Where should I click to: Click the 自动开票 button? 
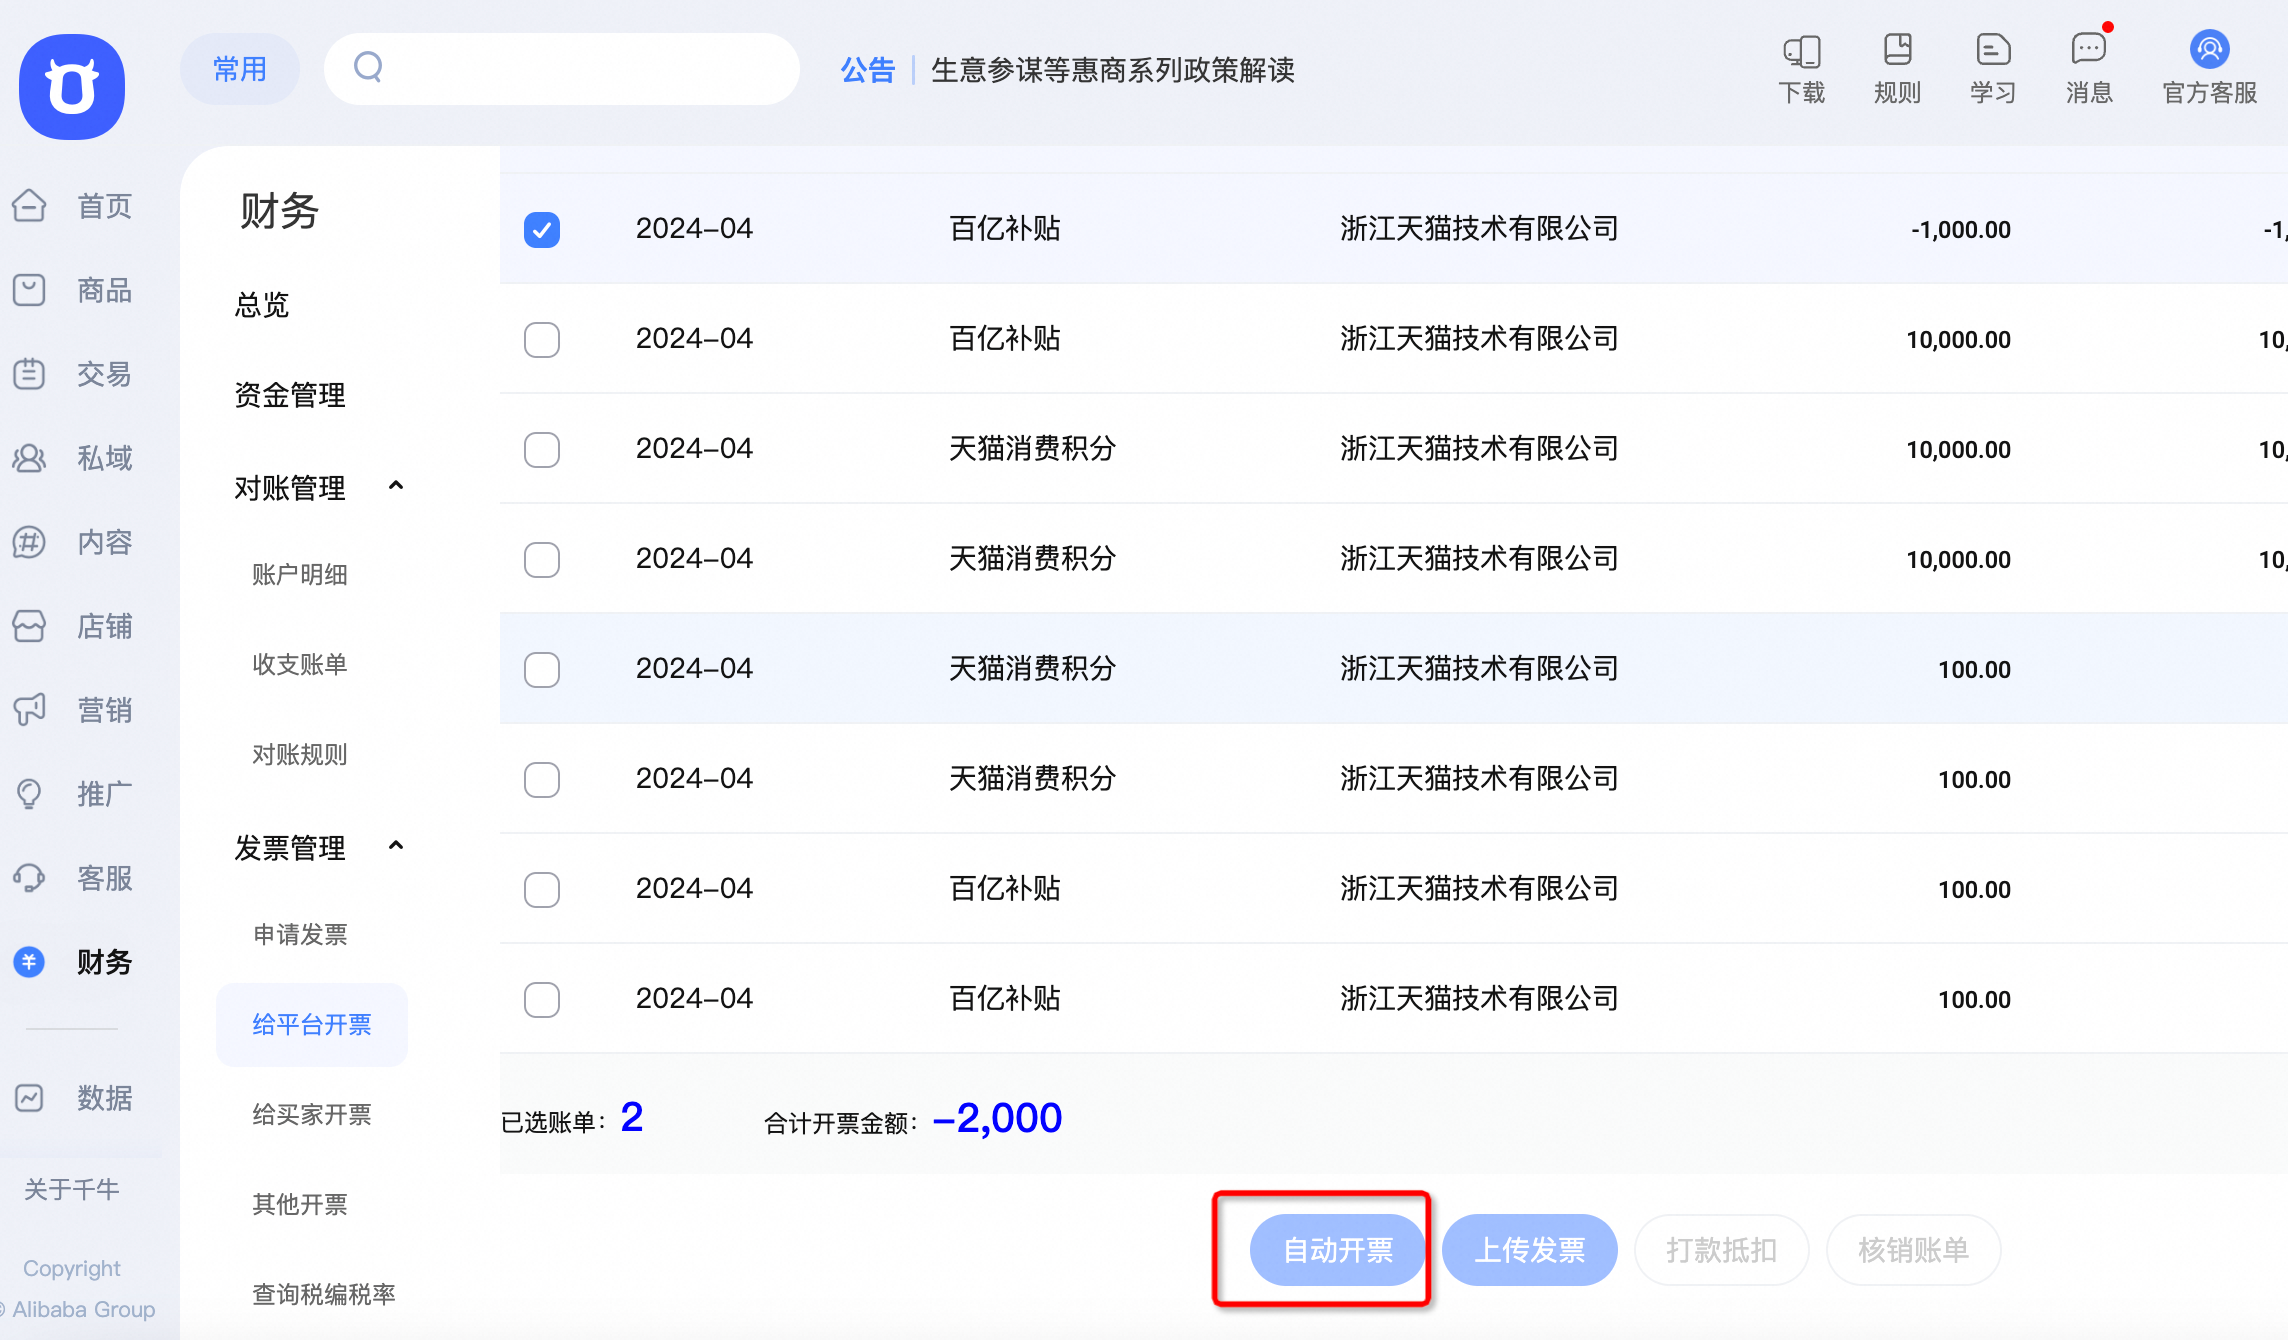(x=1338, y=1250)
